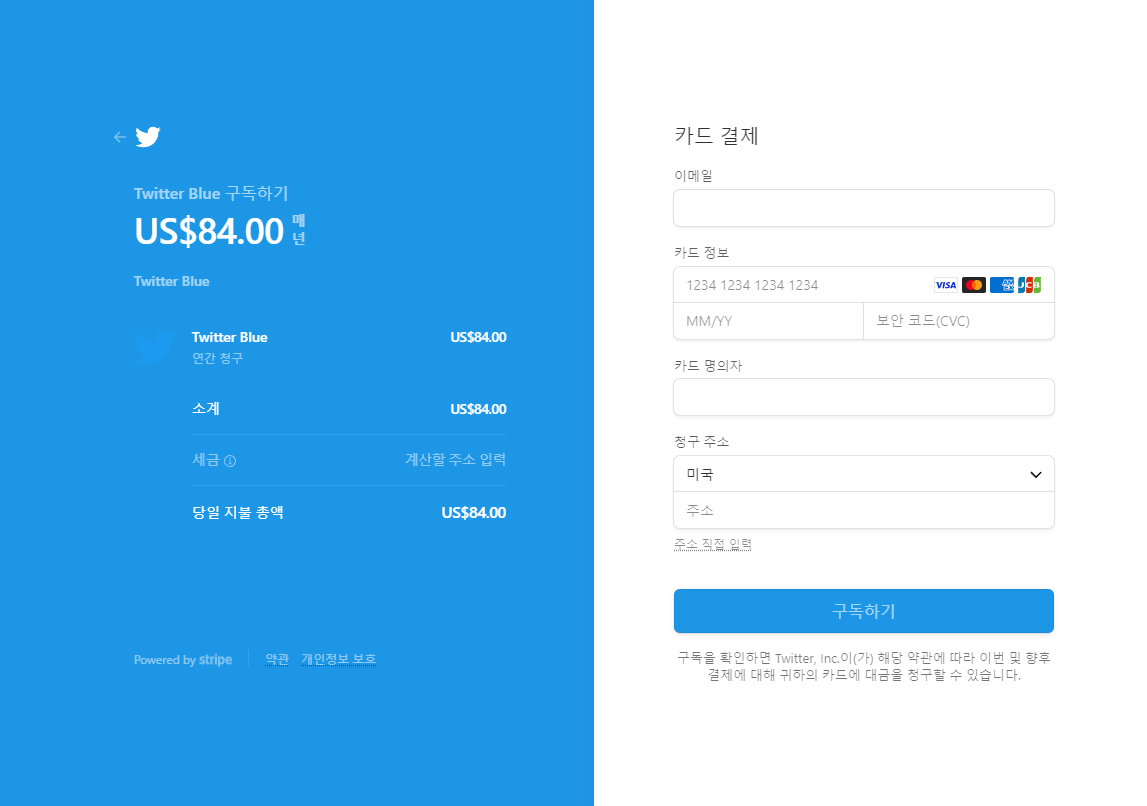Click the large US$84.00 price heading

pyautogui.click(x=209, y=231)
